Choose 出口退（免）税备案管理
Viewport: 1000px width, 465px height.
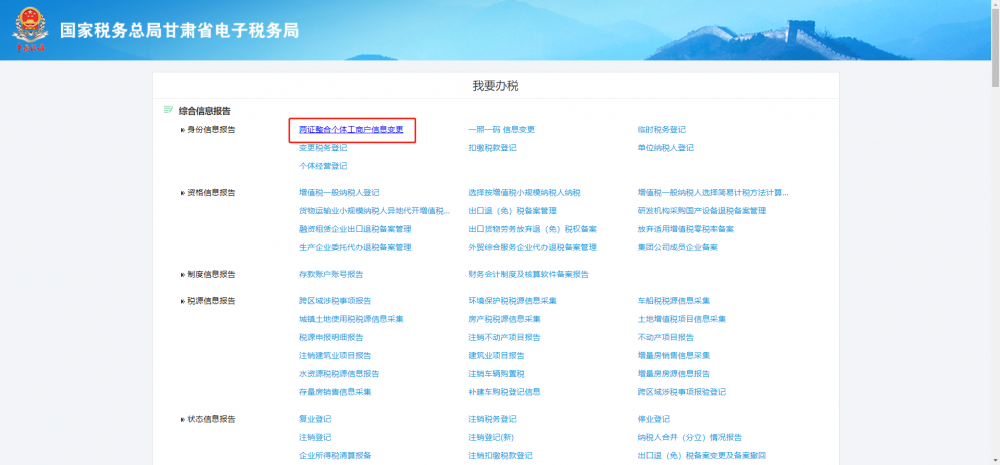point(512,211)
